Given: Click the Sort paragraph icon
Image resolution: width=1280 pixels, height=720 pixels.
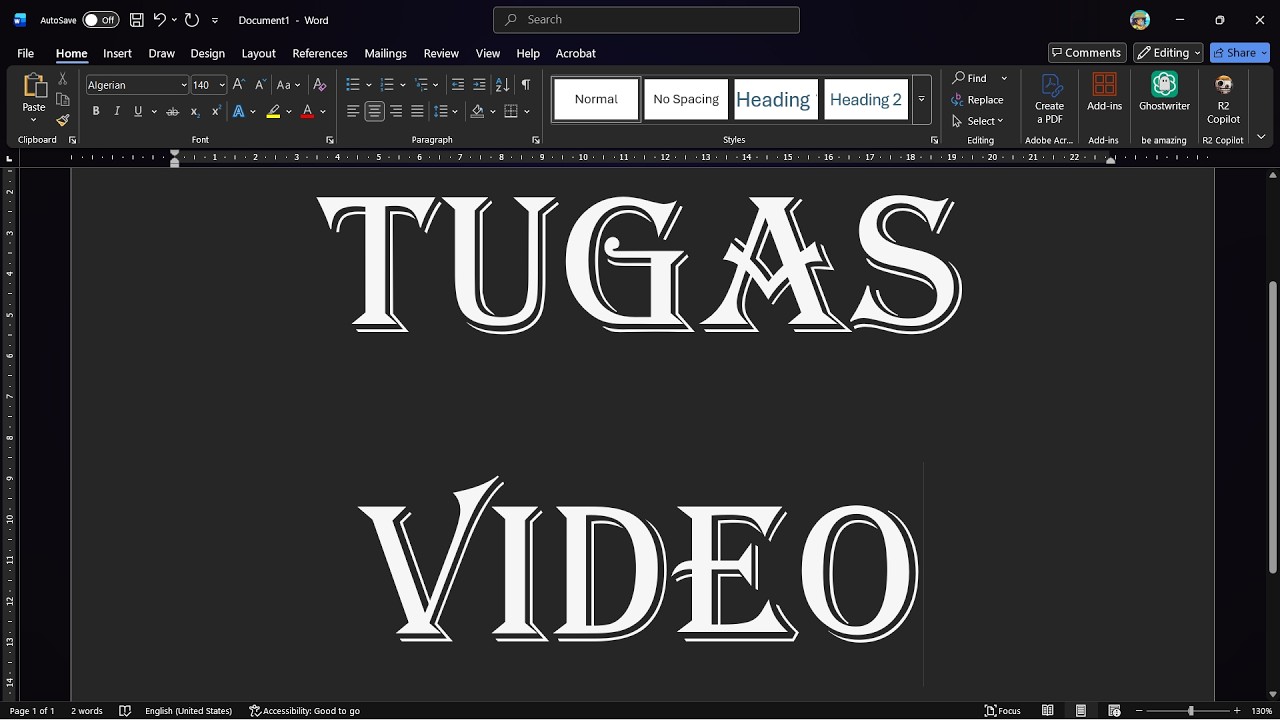Looking at the screenshot, I should click(502, 85).
